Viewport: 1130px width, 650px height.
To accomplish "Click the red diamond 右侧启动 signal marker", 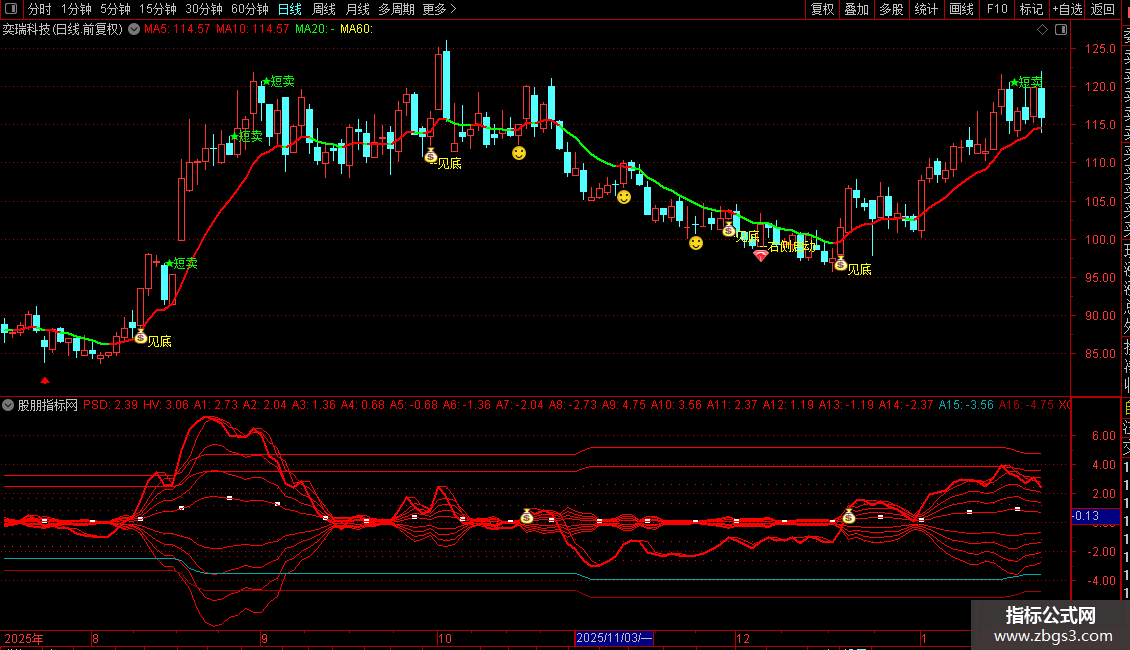I will 760,255.
